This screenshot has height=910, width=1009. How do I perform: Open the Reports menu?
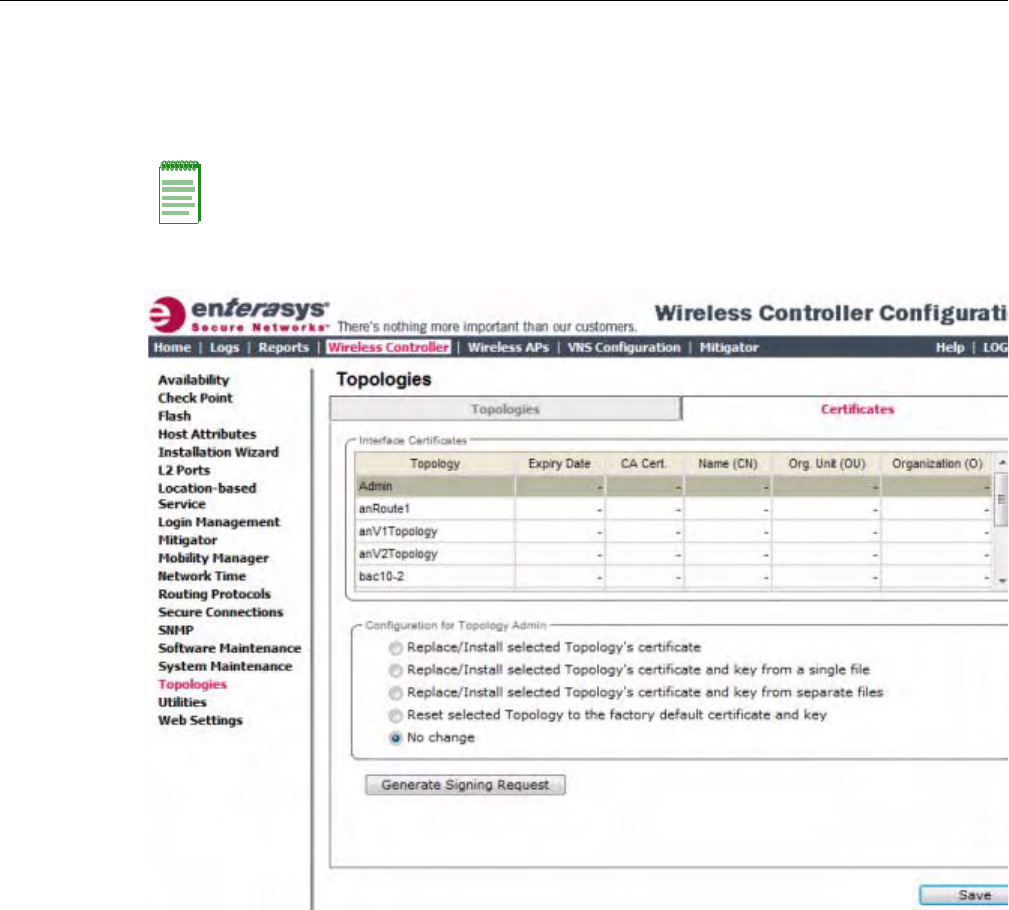click(284, 348)
